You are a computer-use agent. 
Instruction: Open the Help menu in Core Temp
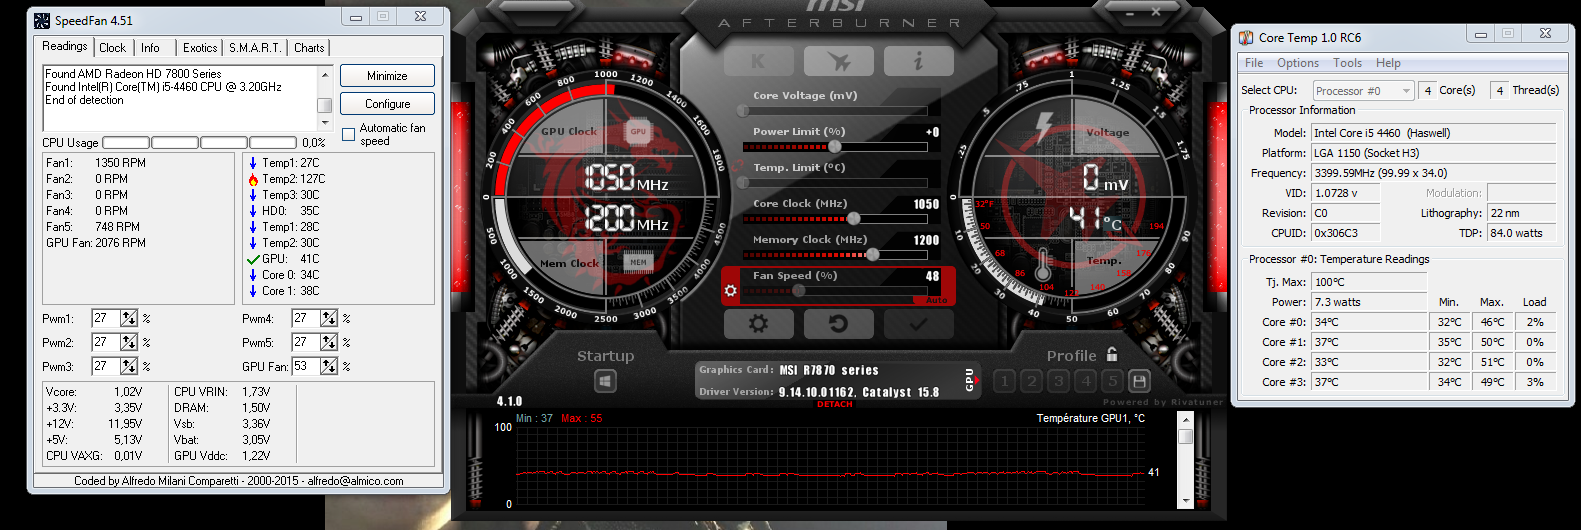tap(1388, 63)
